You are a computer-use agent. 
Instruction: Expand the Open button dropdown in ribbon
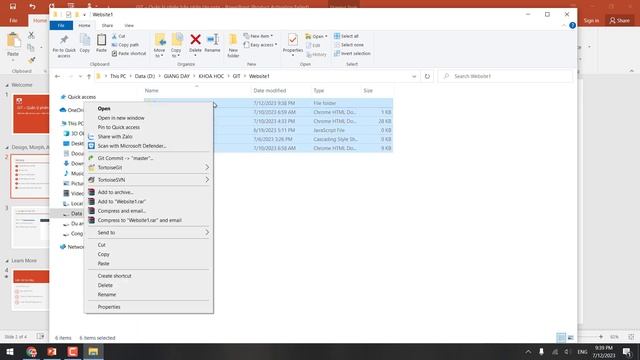click(326, 36)
